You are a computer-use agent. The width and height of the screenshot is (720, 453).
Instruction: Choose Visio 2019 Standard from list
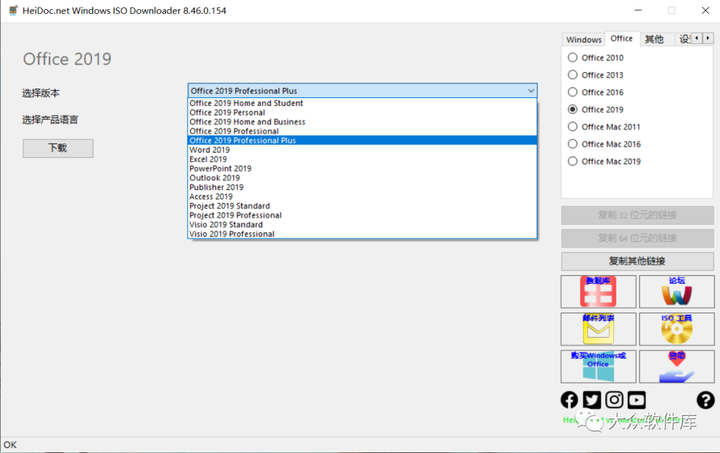(x=362, y=224)
